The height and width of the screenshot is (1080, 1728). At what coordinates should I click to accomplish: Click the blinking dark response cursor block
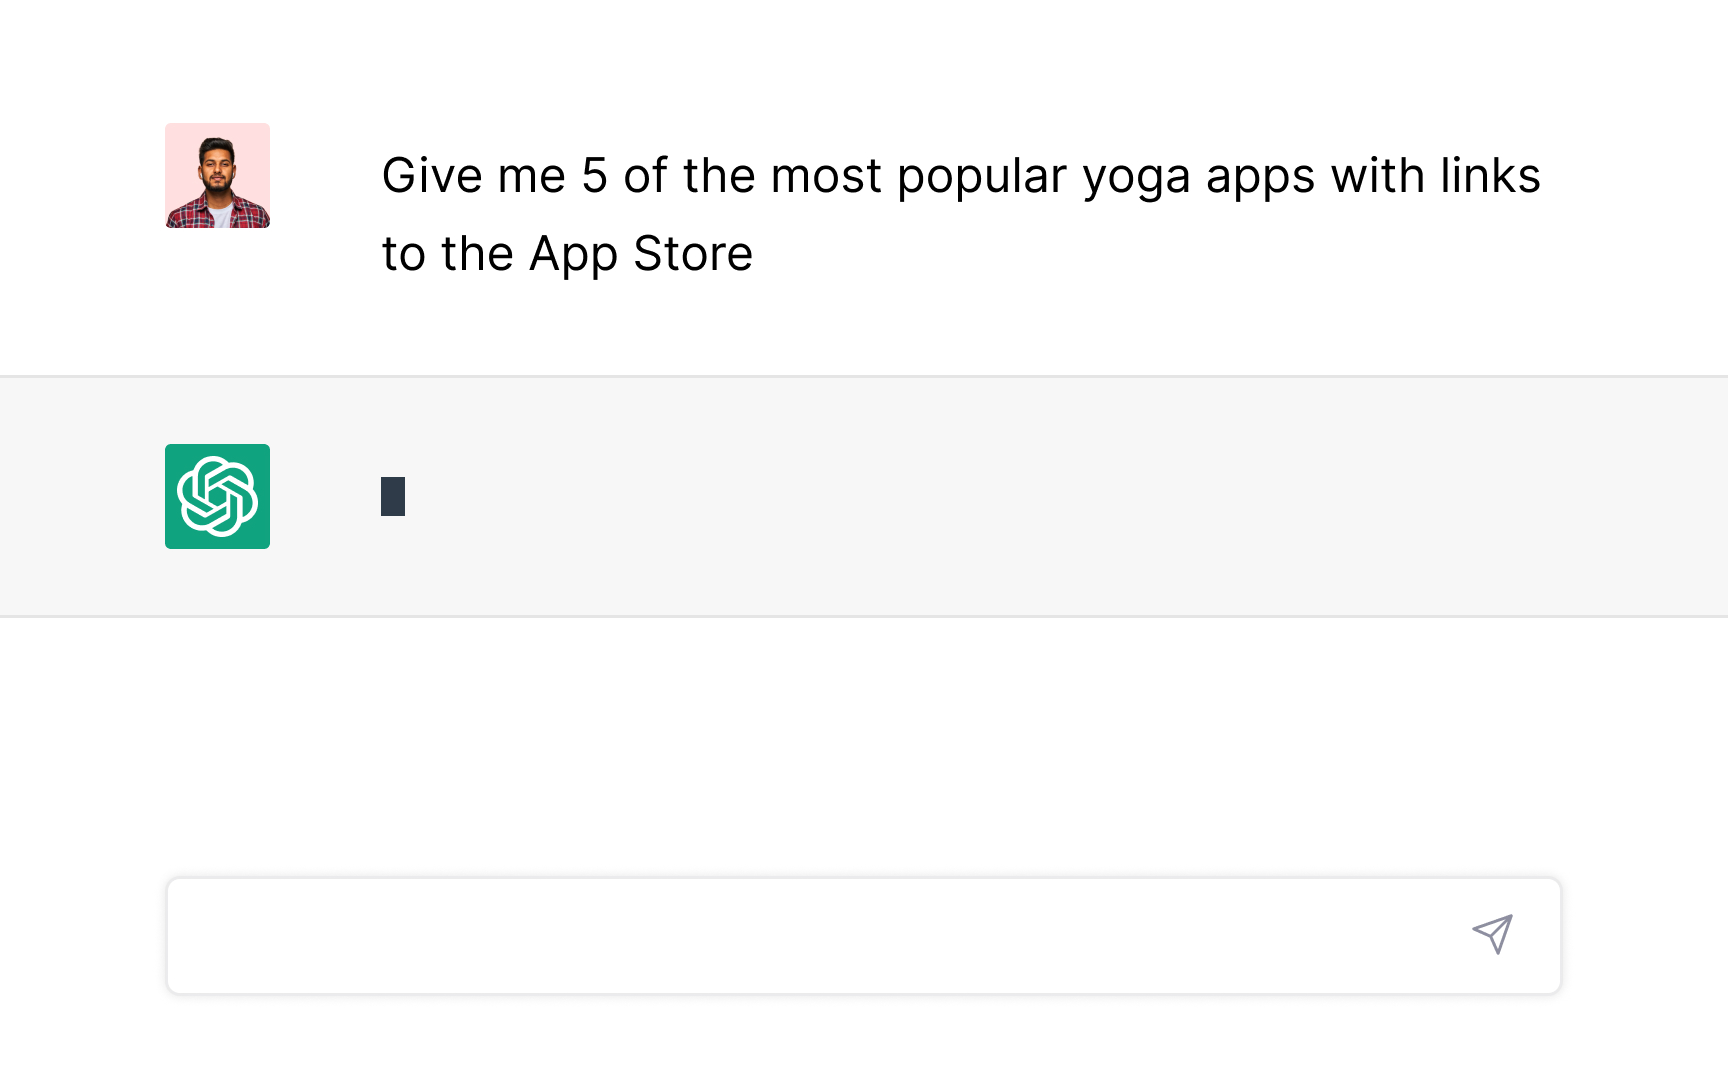point(393,496)
